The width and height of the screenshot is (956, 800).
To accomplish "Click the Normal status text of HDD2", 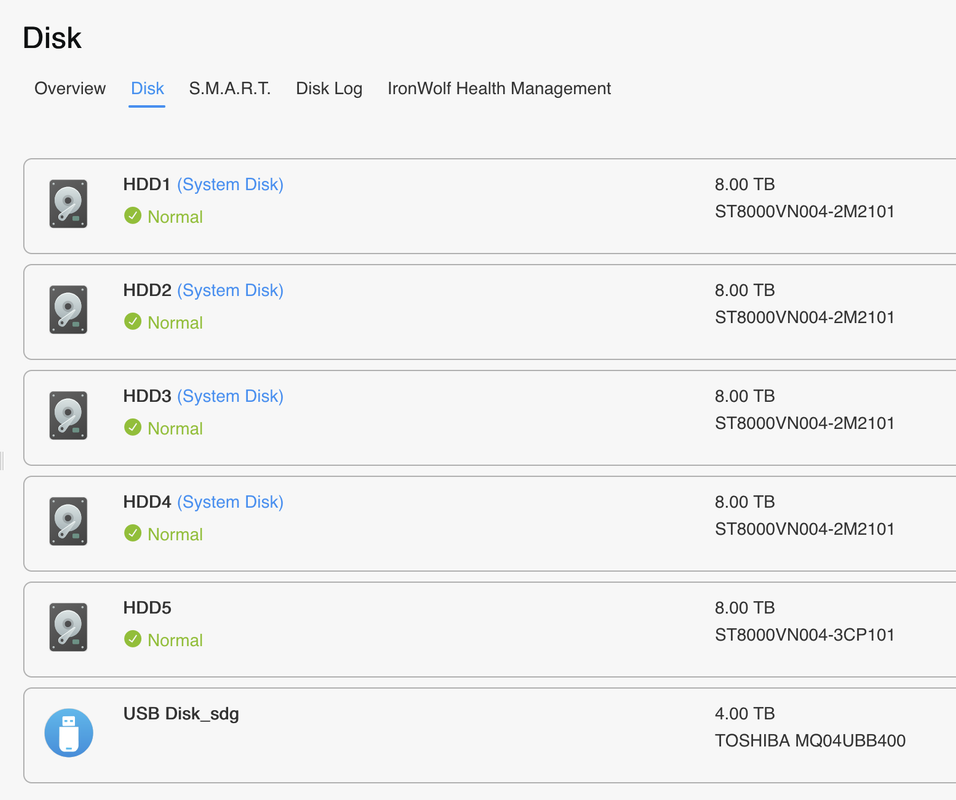I will click(x=175, y=323).
